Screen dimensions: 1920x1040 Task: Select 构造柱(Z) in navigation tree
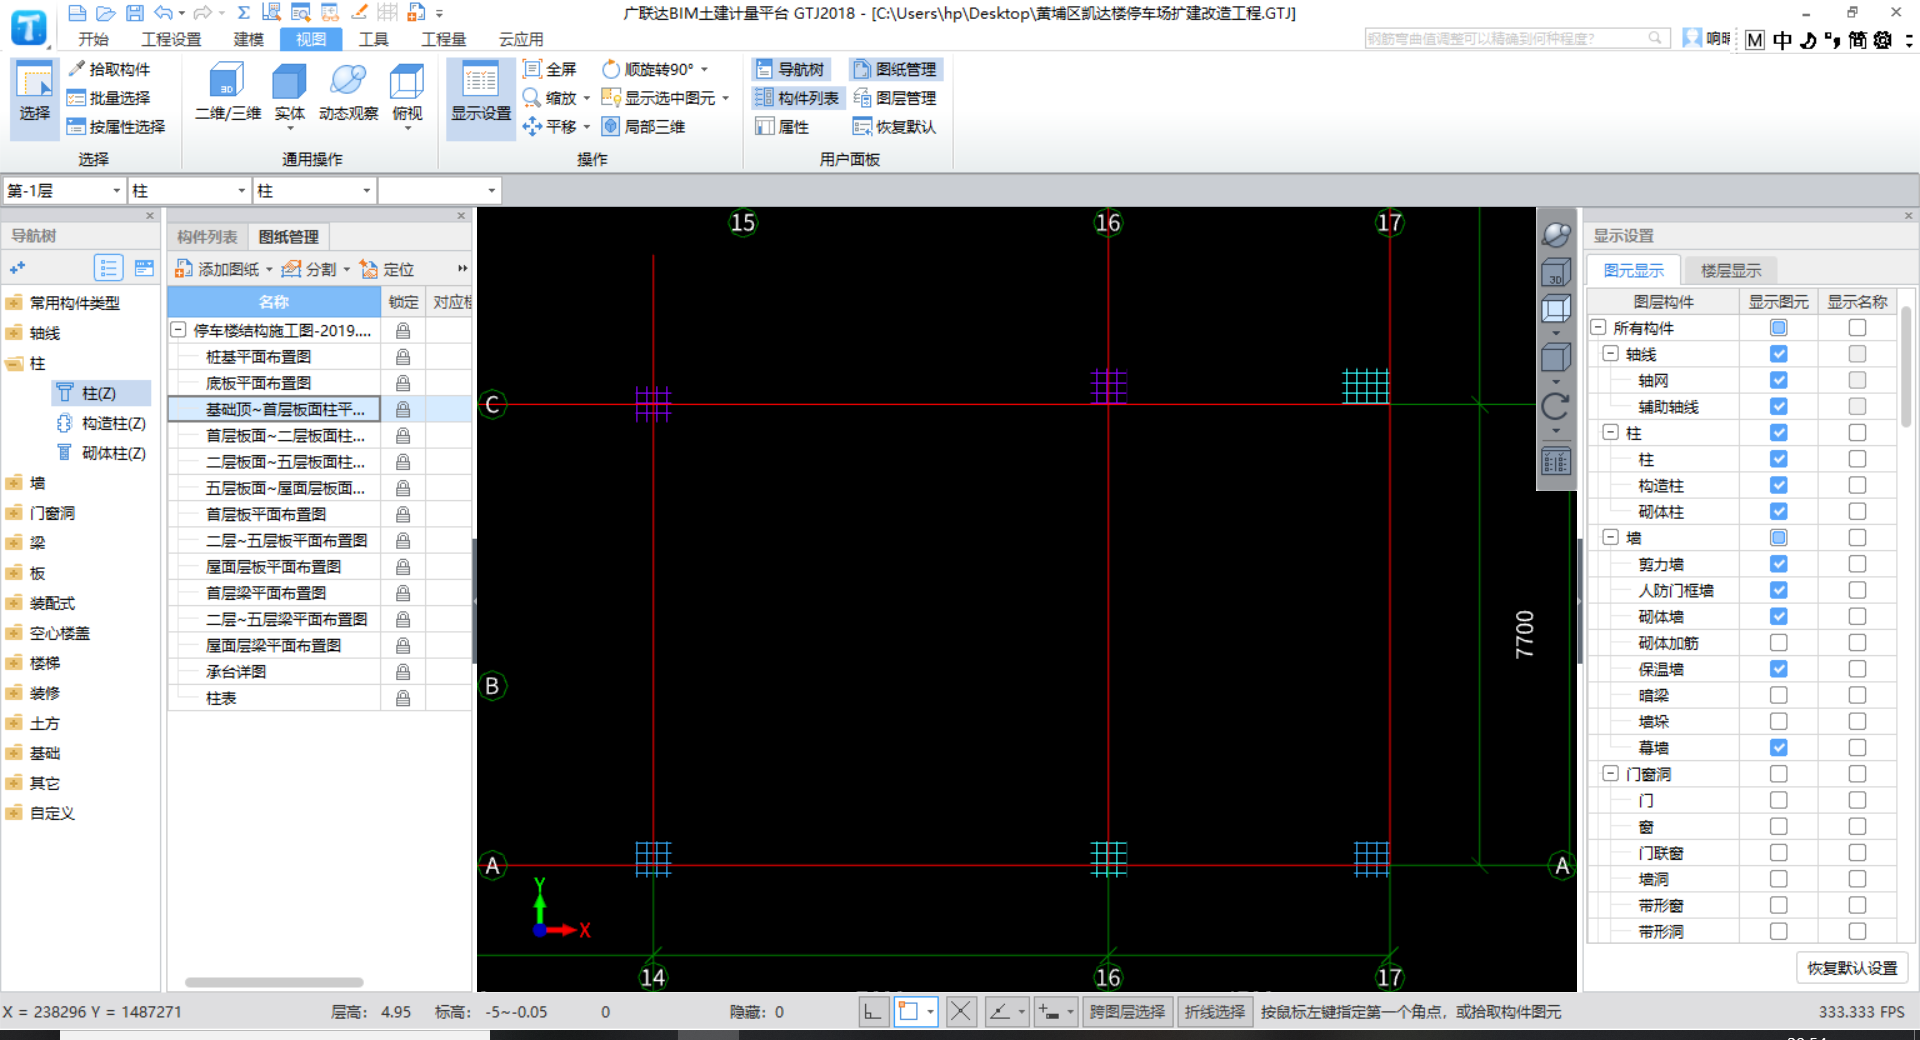[x=113, y=423]
